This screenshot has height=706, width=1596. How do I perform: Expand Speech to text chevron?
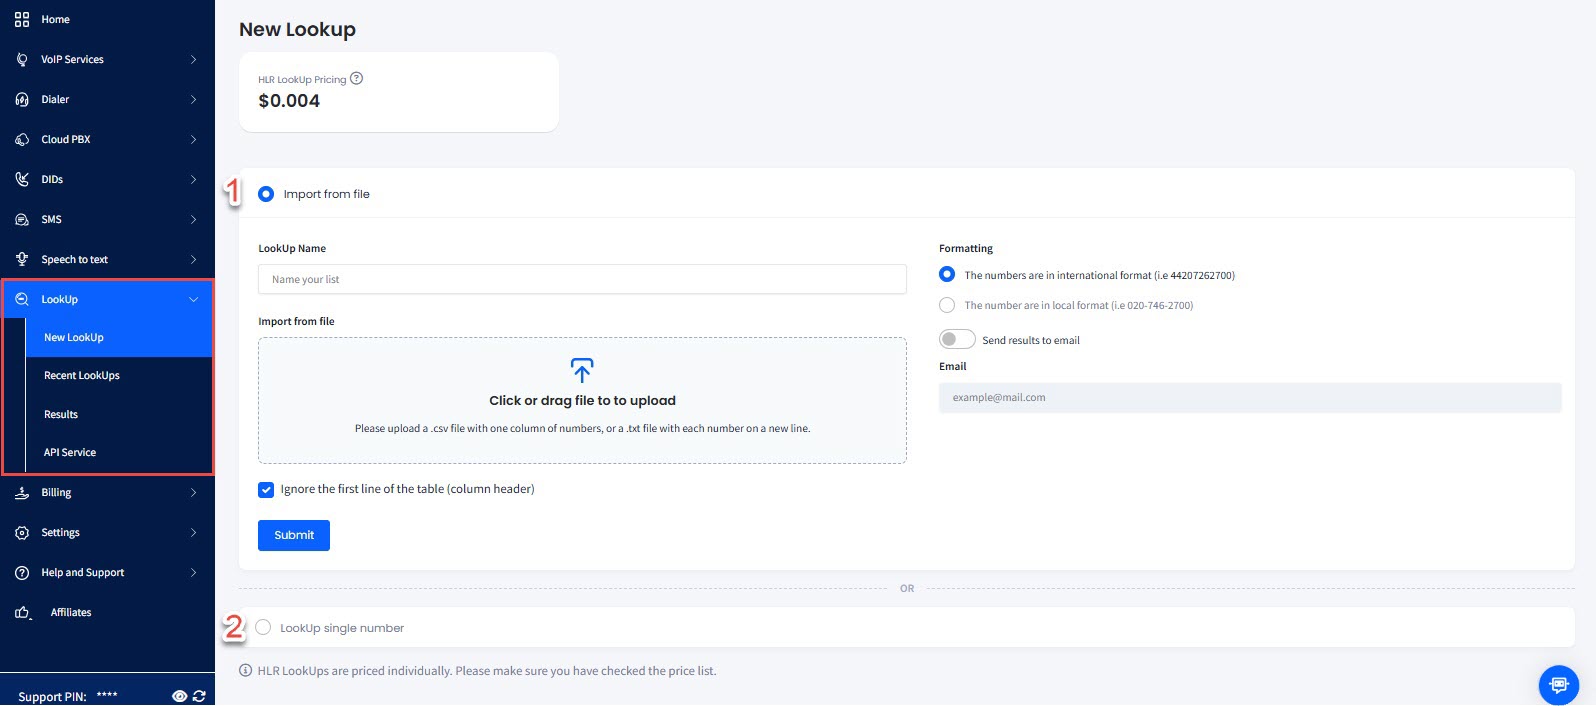click(x=193, y=259)
